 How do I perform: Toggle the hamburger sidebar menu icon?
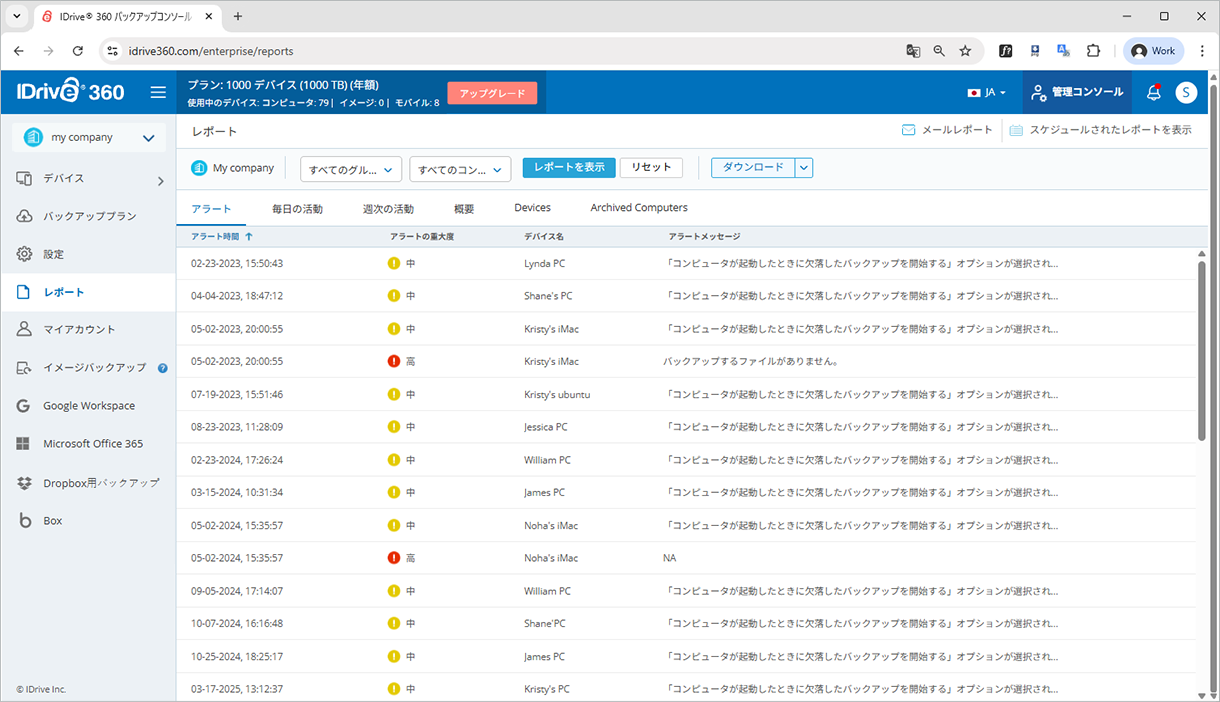click(158, 93)
